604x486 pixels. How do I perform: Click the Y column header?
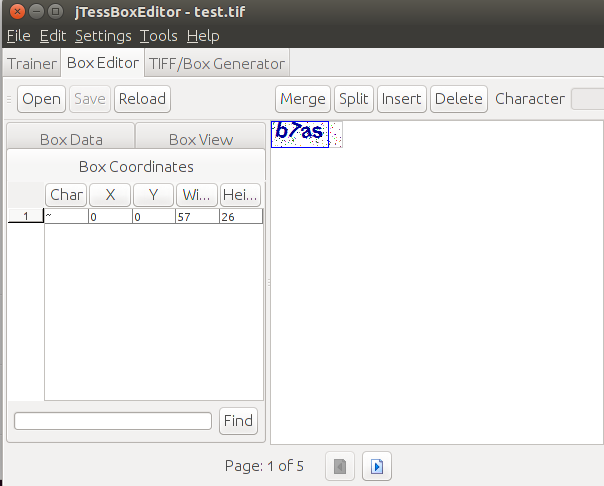click(153, 195)
